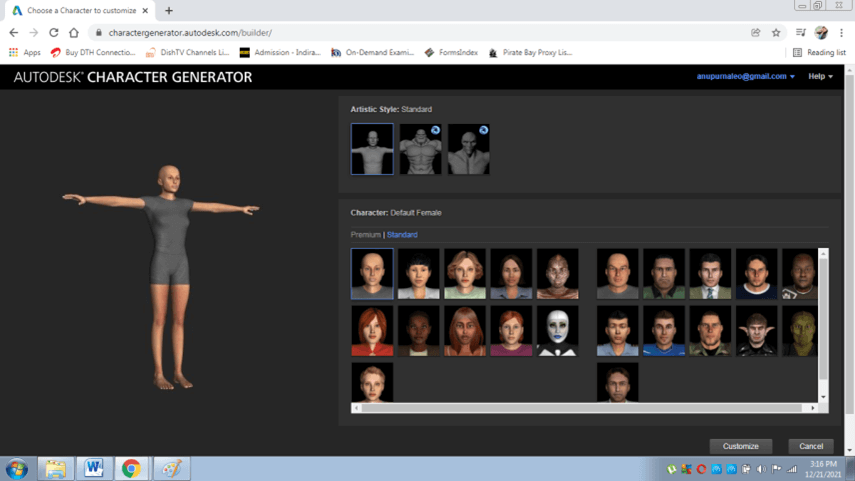Choose the lean creature artistic style thumbnail
Viewport: 855px width, 481px height.
coord(468,149)
